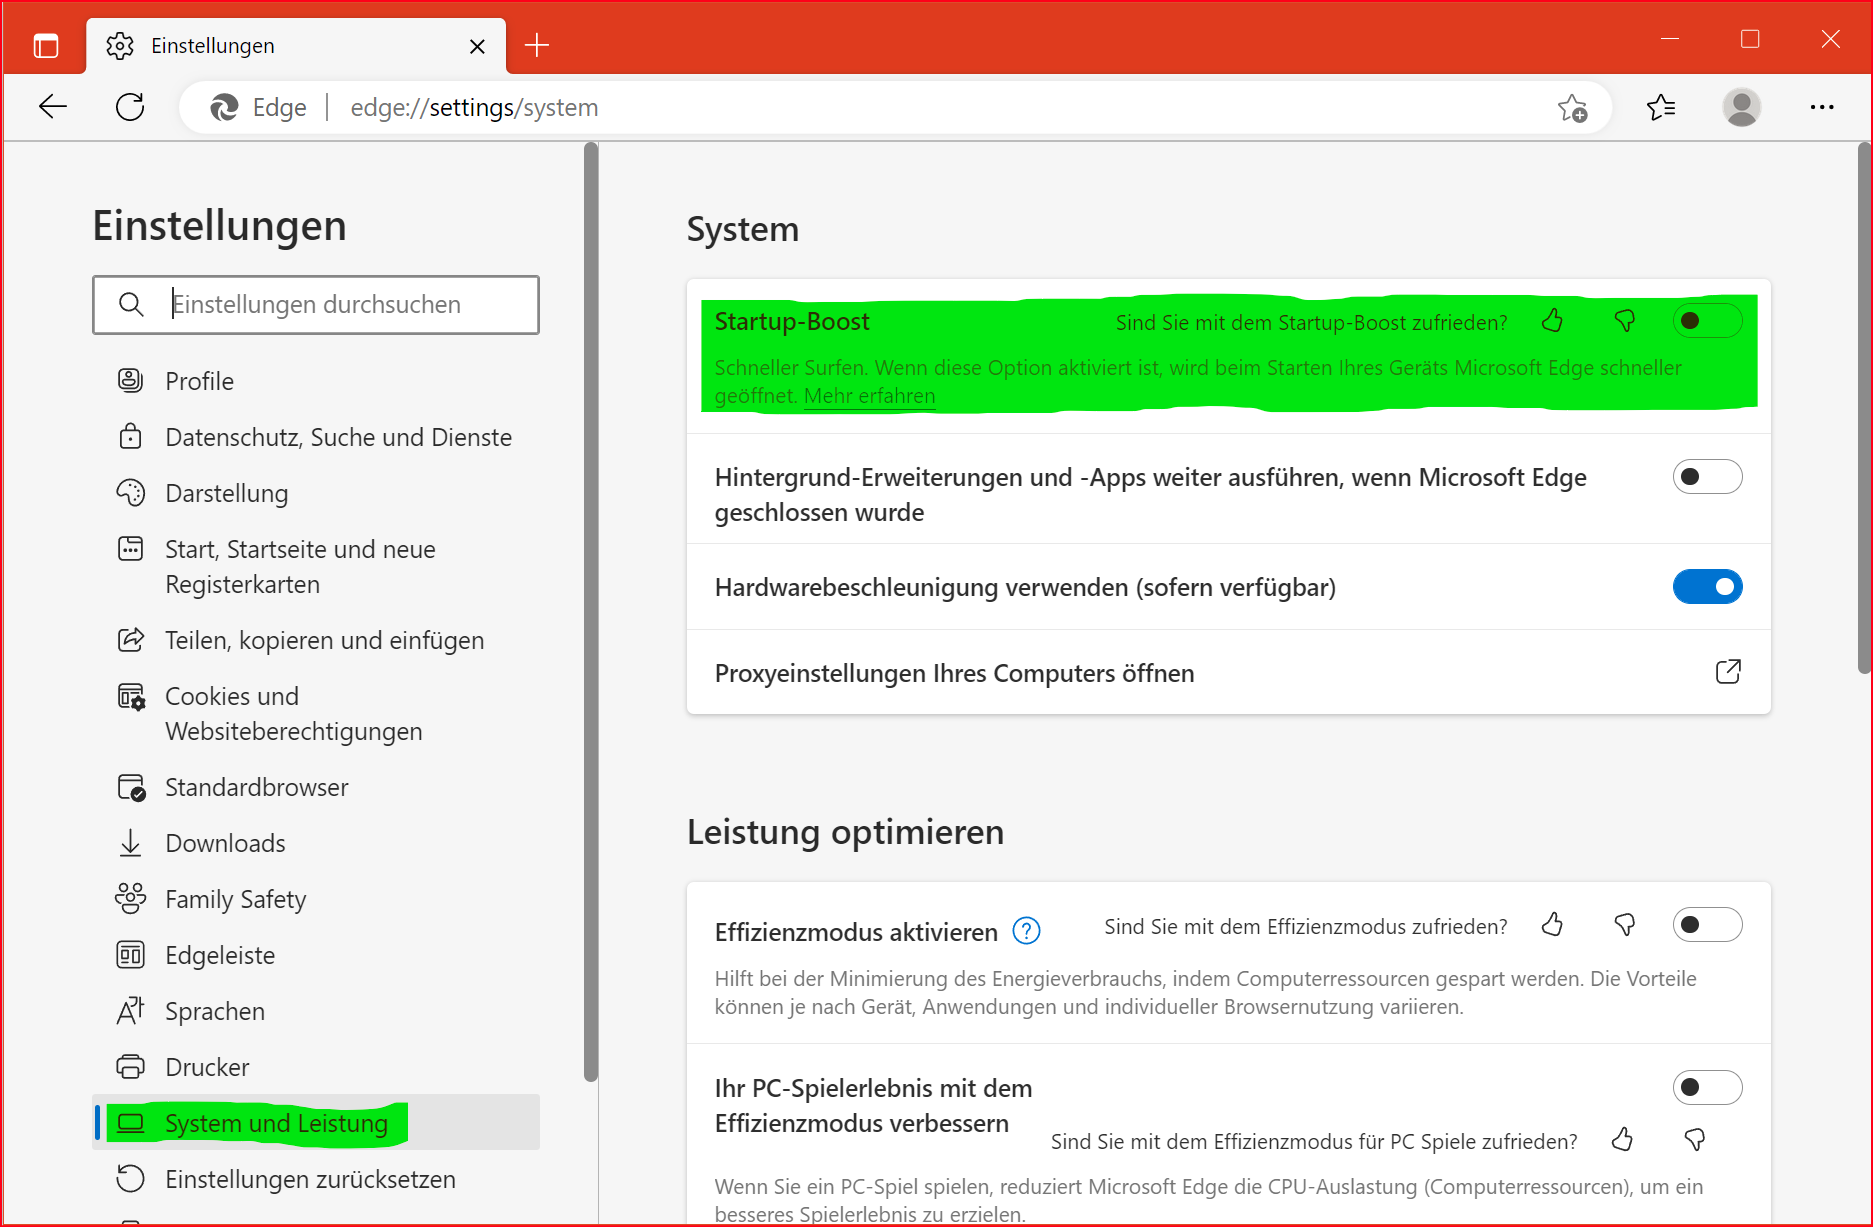Image resolution: width=1873 pixels, height=1227 pixels.
Task: Give thumbs down for PC Spiele Effizienzmodus
Action: coord(1695,1139)
